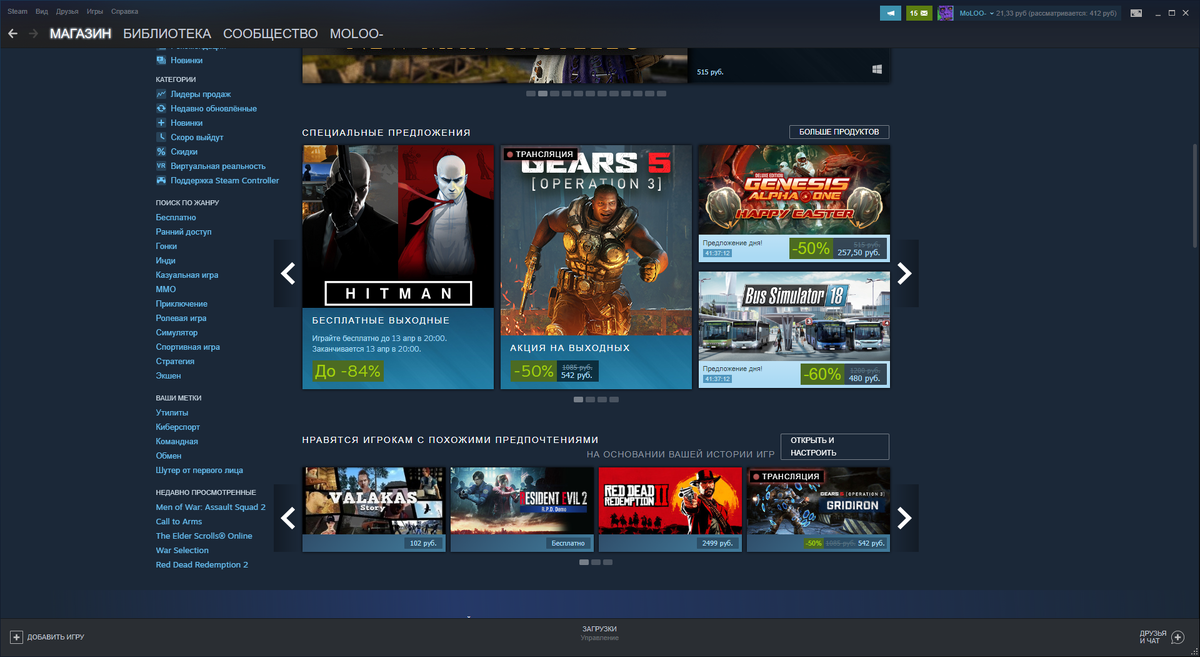Click the VR icon beside Виртуальная реальность

(x=161, y=166)
